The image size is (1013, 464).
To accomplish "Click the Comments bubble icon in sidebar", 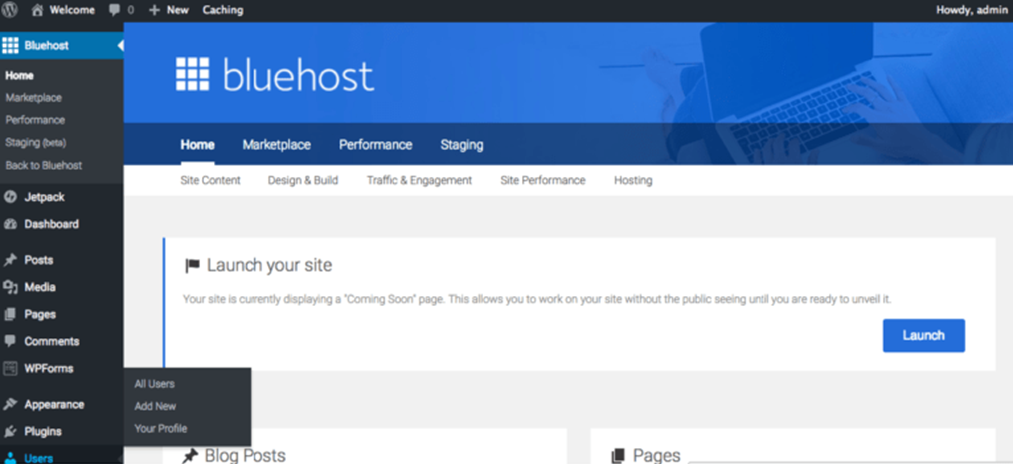I will point(10,341).
